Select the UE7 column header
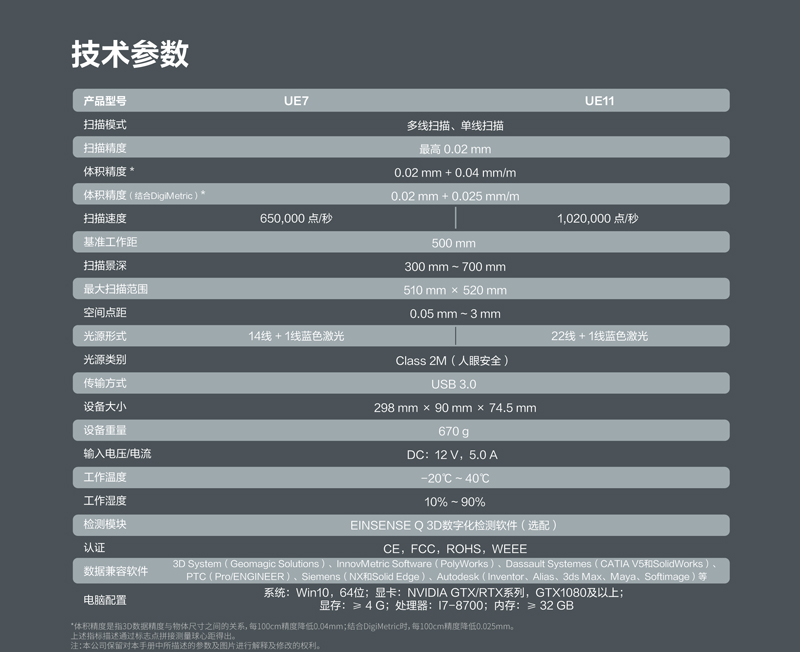The height and width of the screenshot is (652, 800). click(x=297, y=101)
